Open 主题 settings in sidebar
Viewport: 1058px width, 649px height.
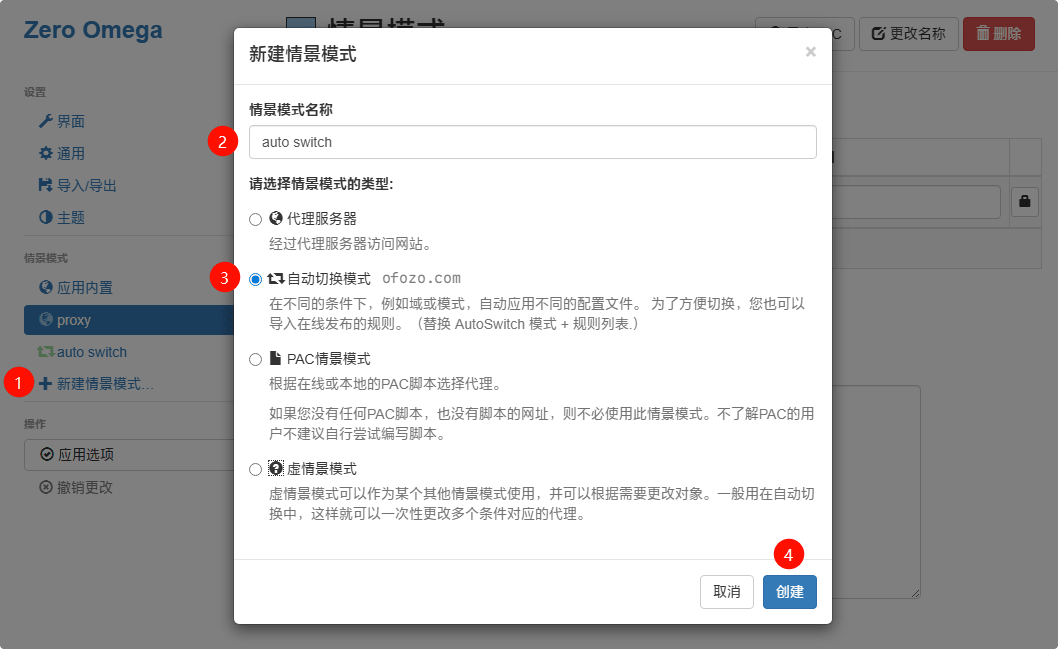(x=70, y=218)
